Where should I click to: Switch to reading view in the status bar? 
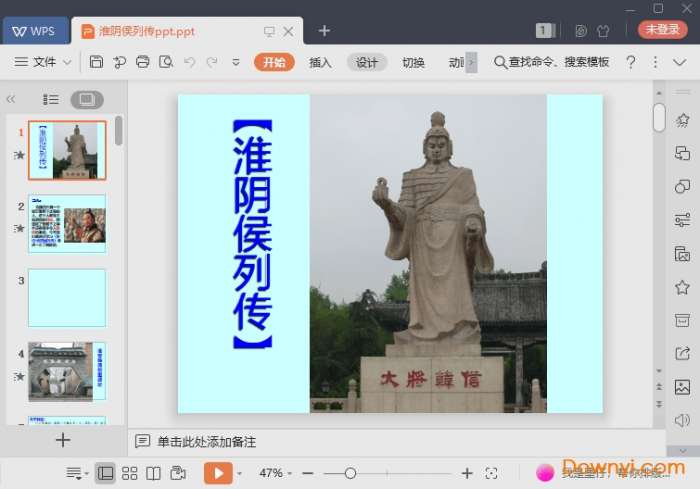point(153,473)
